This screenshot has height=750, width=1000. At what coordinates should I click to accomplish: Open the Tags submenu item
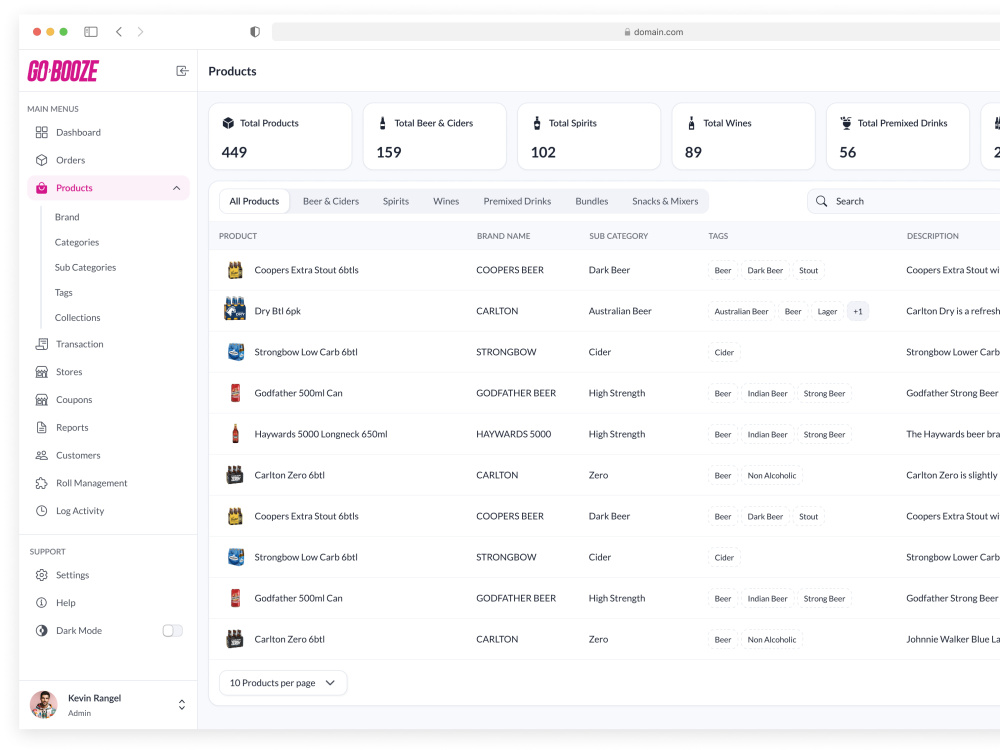tap(64, 293)
